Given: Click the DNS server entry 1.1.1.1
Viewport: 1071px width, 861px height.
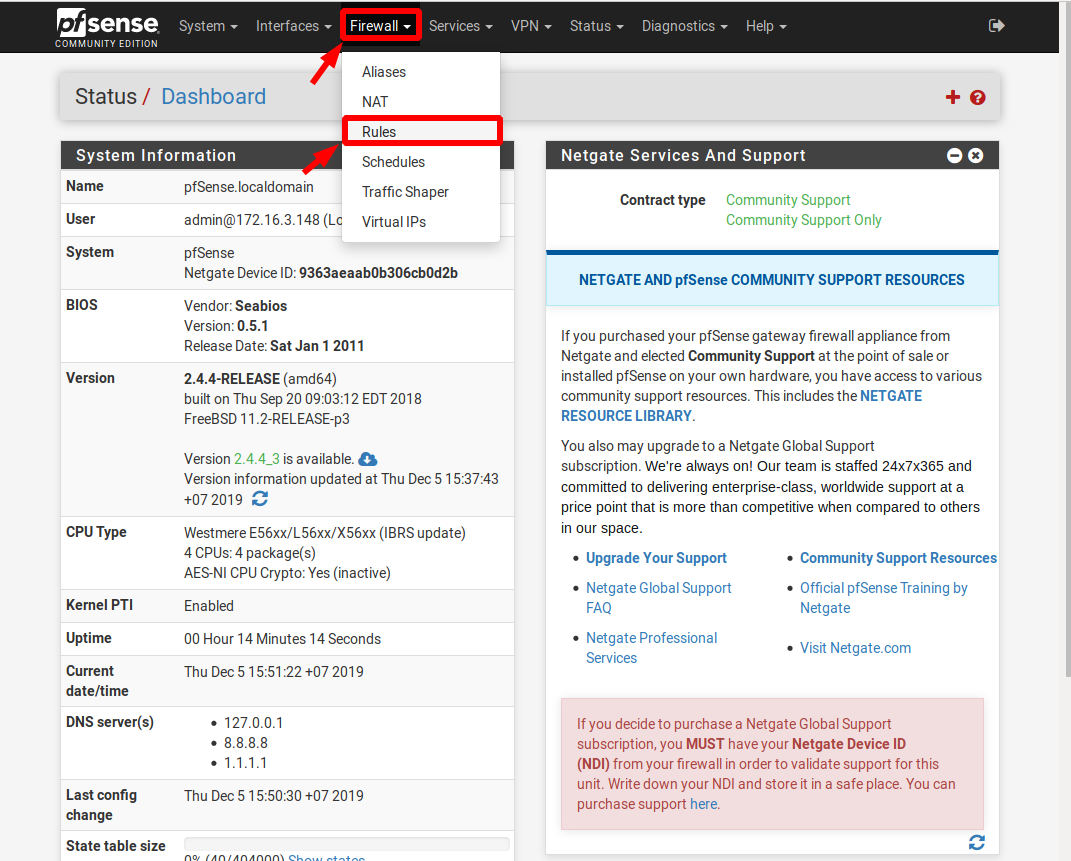Looking at the screenshot, I should (x=245, y=763).
